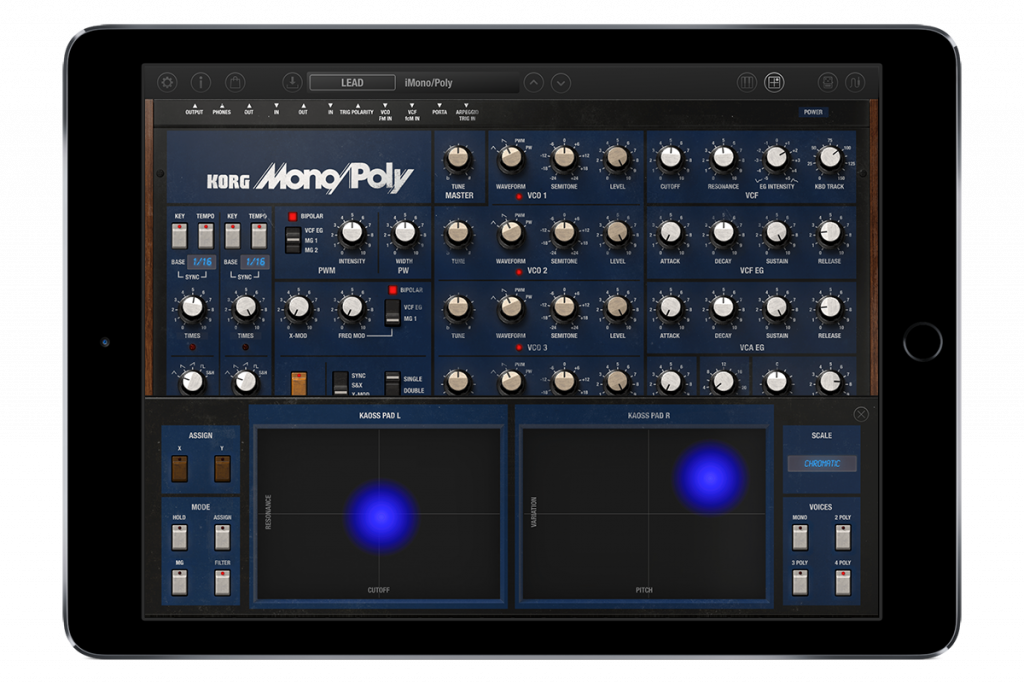Click the waveform icon at top-right end
The image size is (1024, 683).
(x=855, y=82)
